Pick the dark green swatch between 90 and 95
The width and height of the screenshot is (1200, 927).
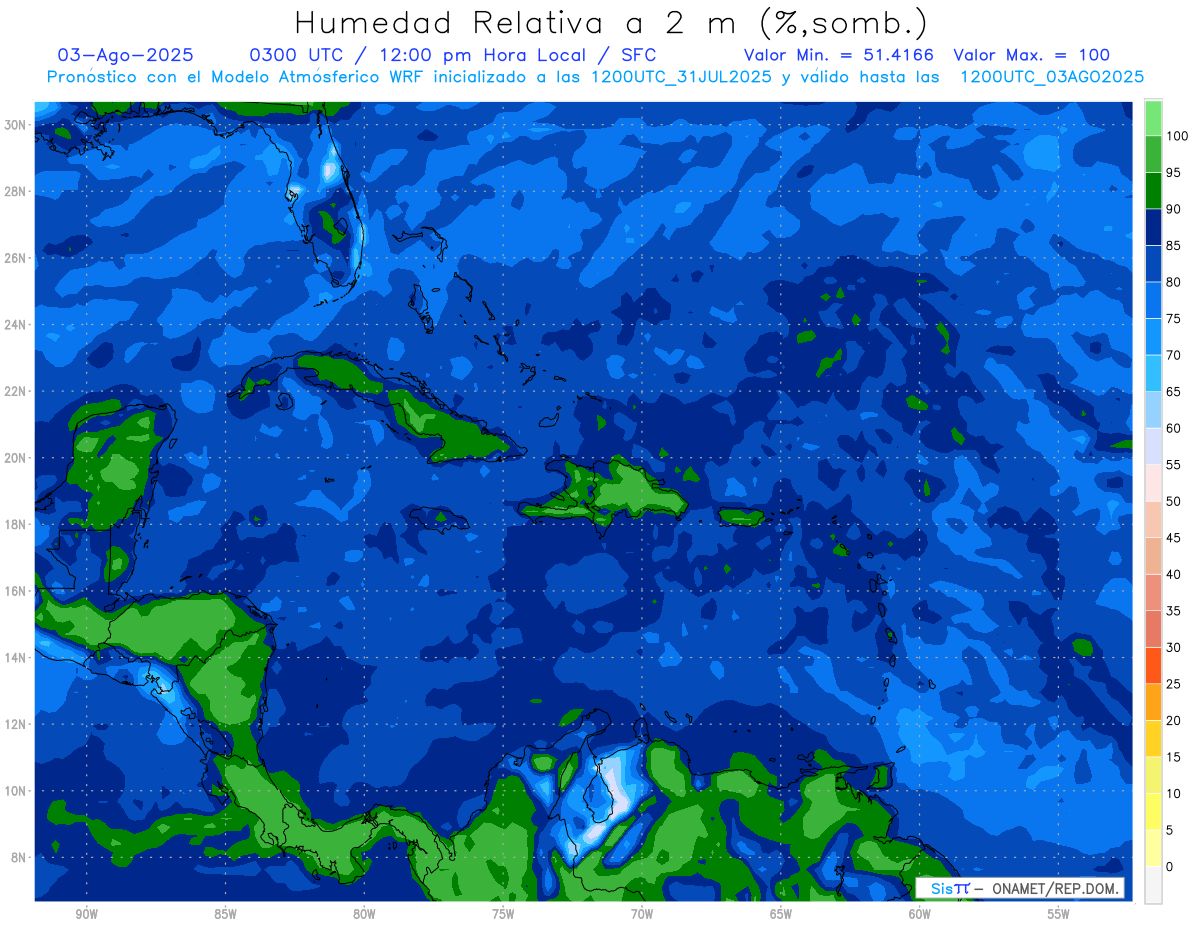click(1153, 191)
